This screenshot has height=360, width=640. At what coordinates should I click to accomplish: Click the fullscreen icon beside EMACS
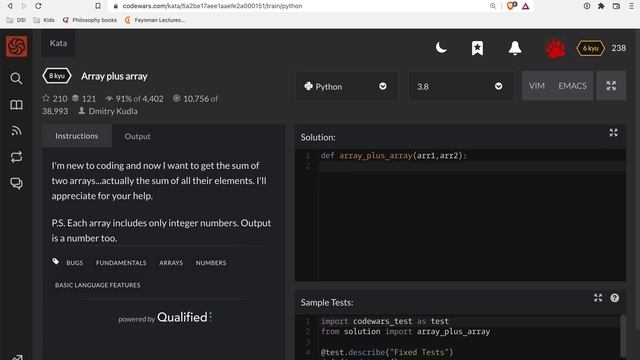pyautogui.click(x=611, y=86)
